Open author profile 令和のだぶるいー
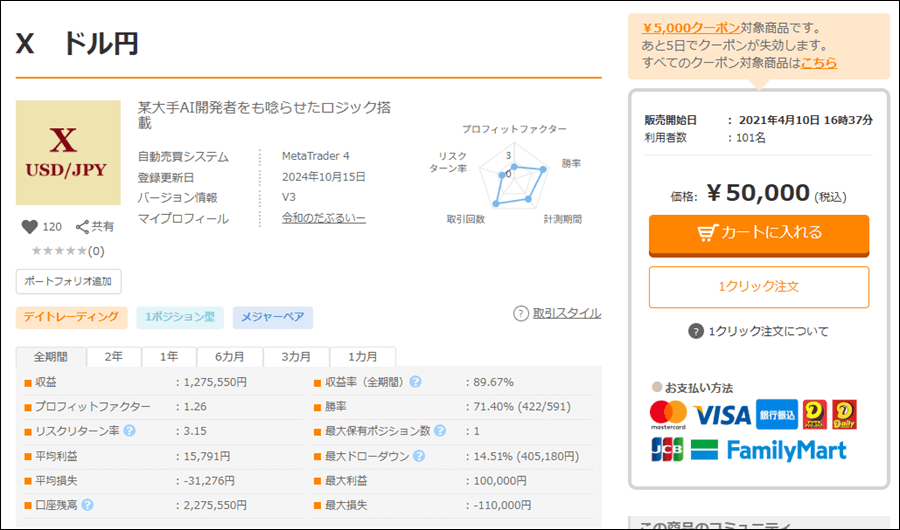The image size is (900, 530). [x=323, y=218]
